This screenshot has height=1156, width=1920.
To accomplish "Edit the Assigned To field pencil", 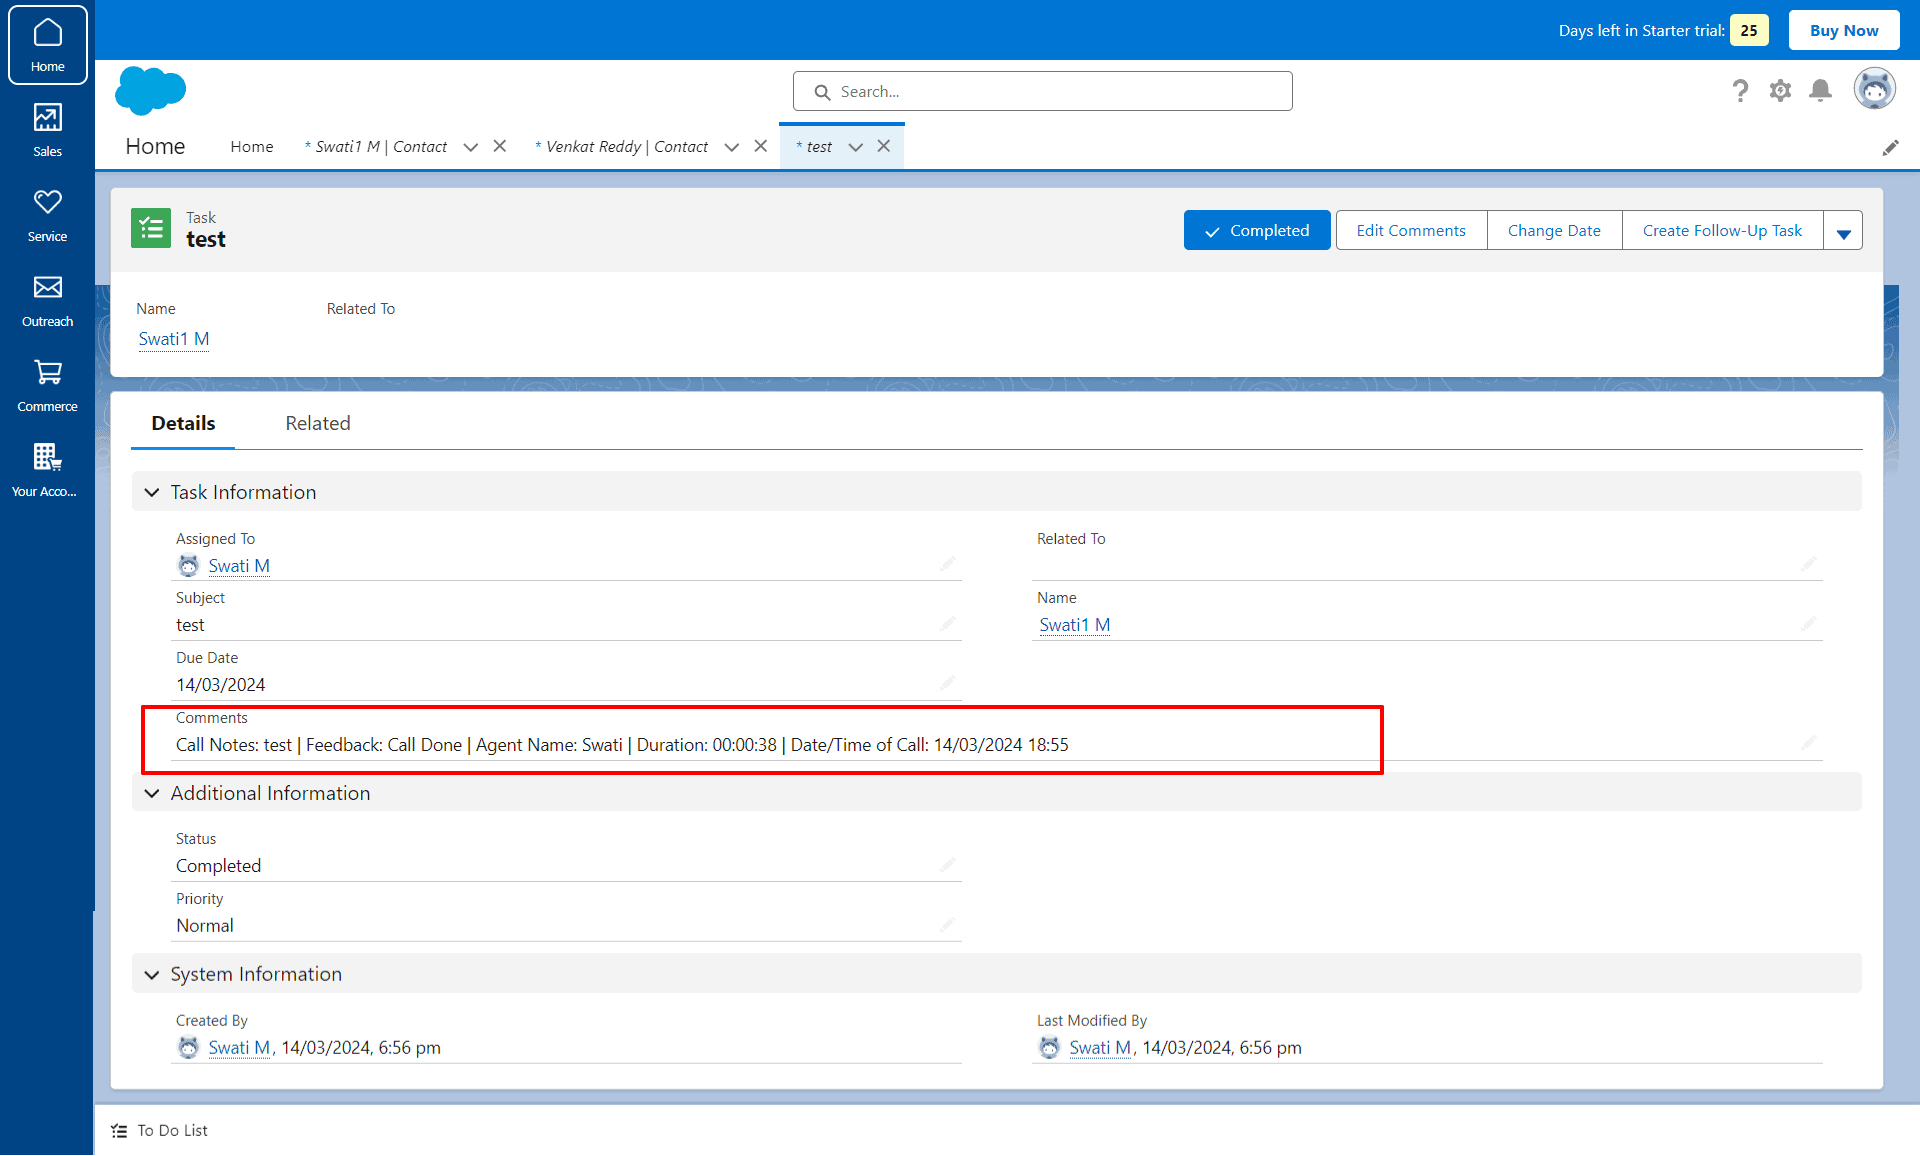I will (x=947, y=564).
